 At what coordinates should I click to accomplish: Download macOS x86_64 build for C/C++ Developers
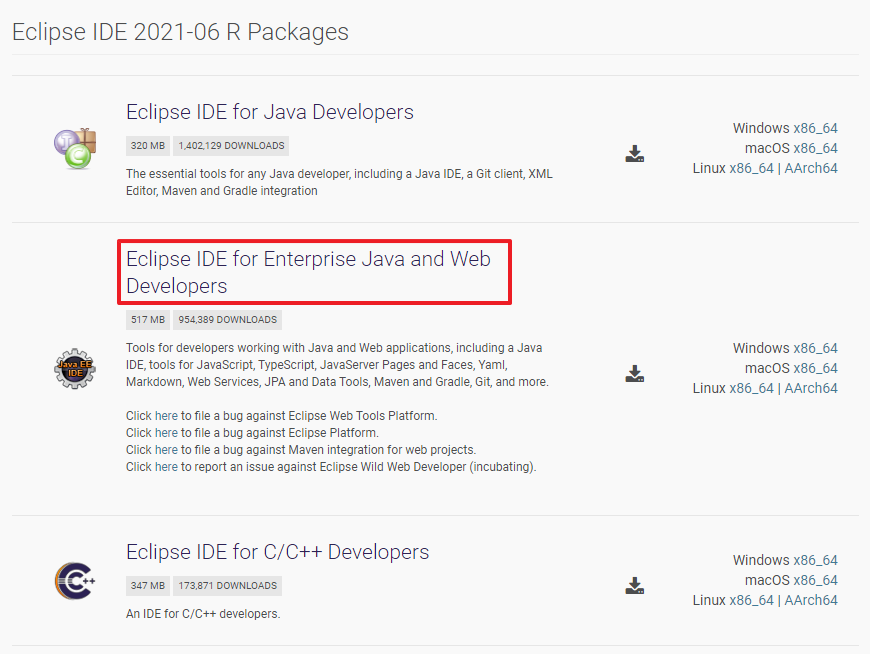pos(815,580)
